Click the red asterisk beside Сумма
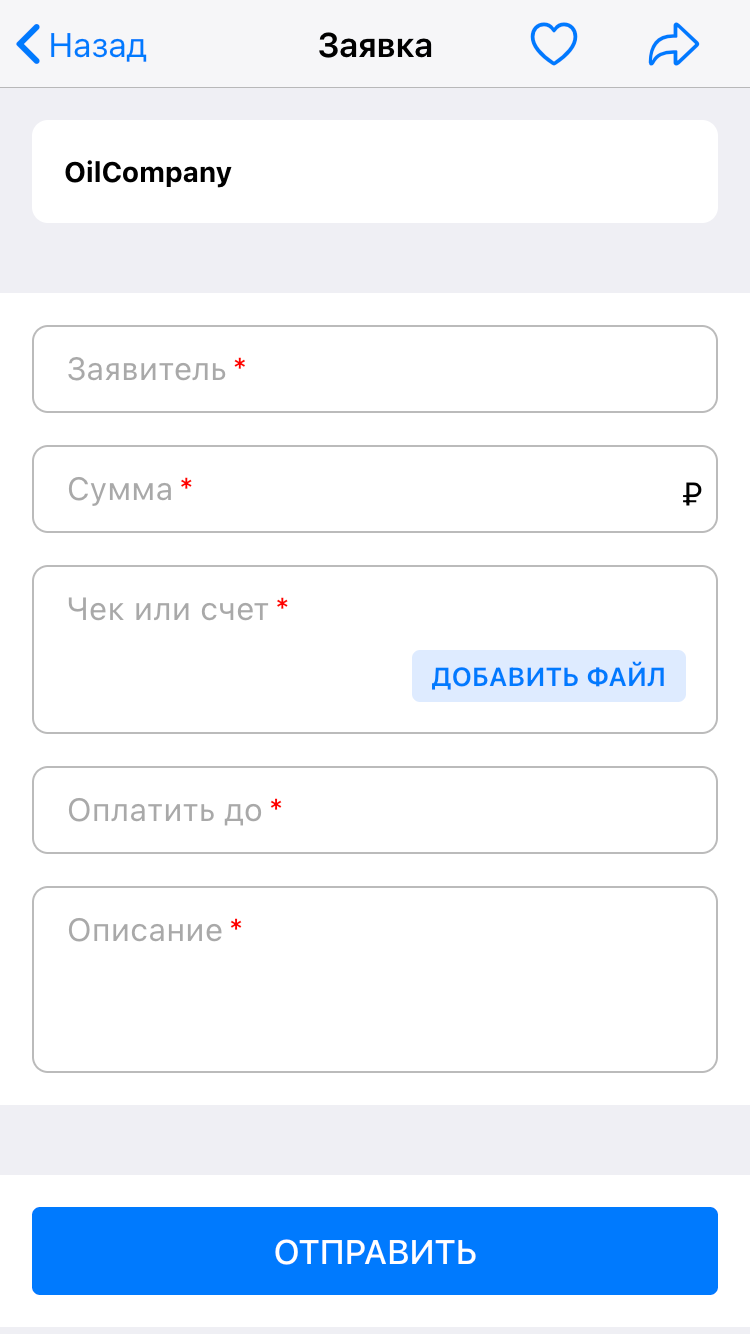Viewport: 750px width, 1334px height. (186, 487)
